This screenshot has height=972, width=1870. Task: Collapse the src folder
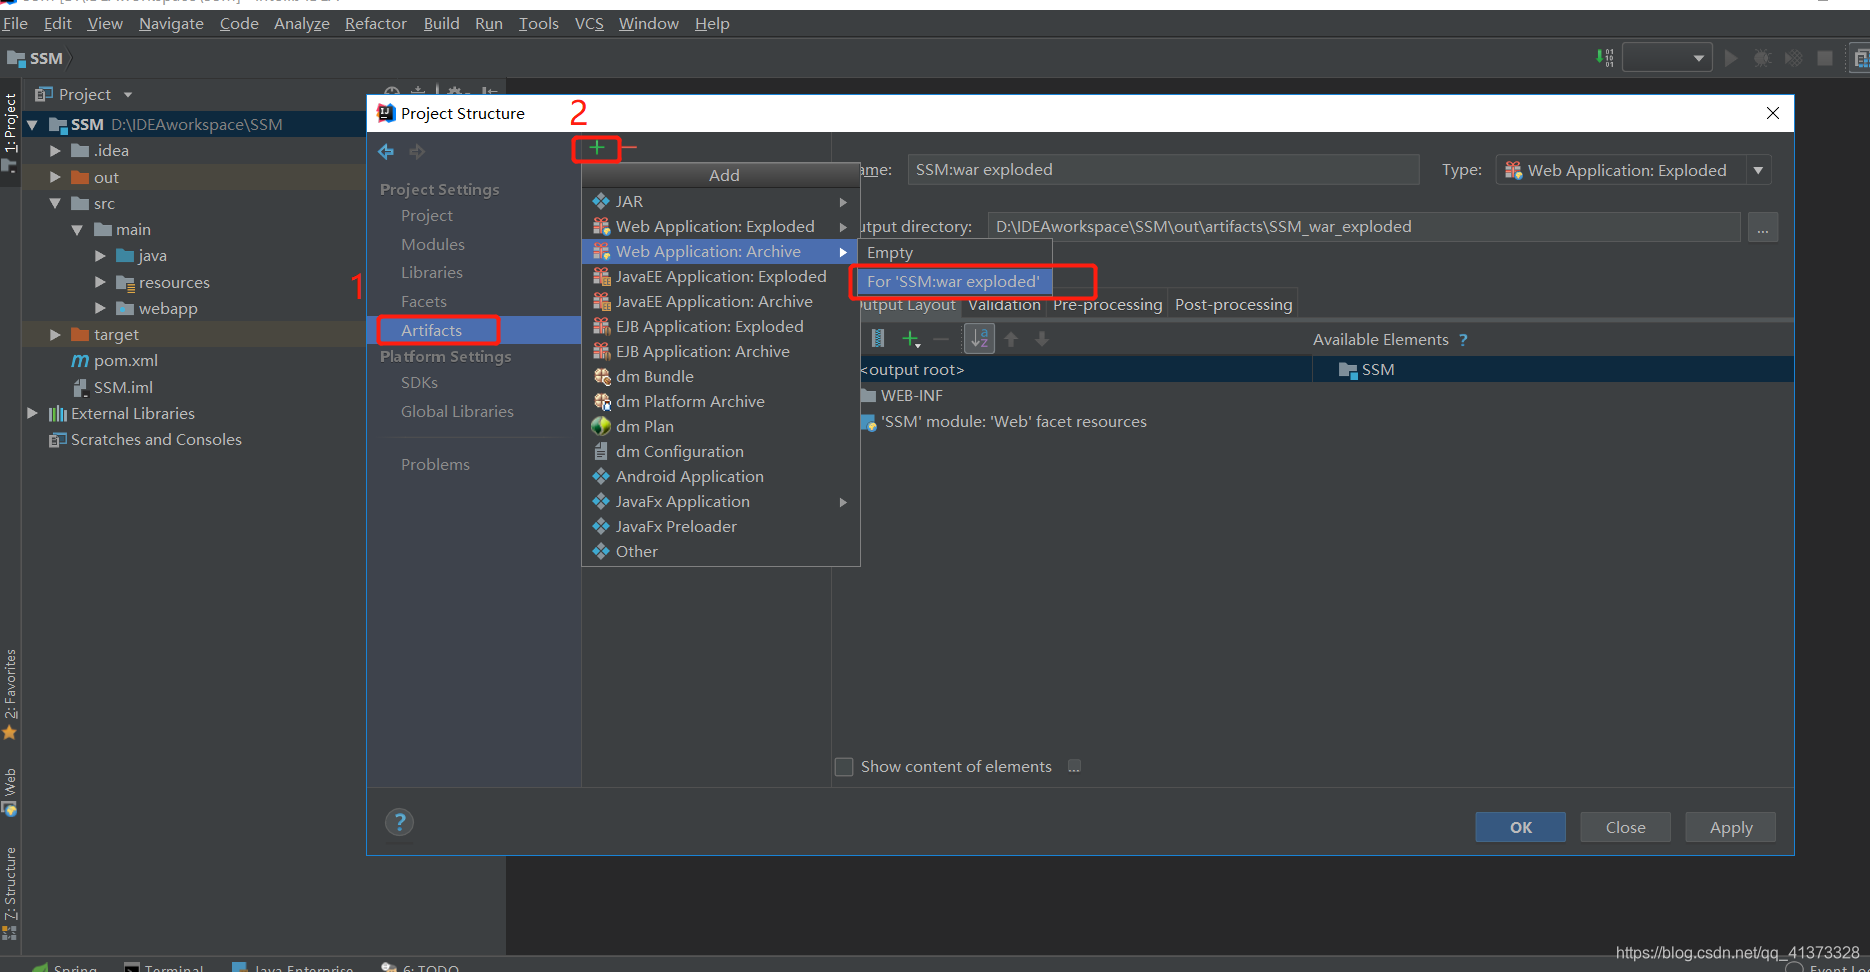pos(55,203)
